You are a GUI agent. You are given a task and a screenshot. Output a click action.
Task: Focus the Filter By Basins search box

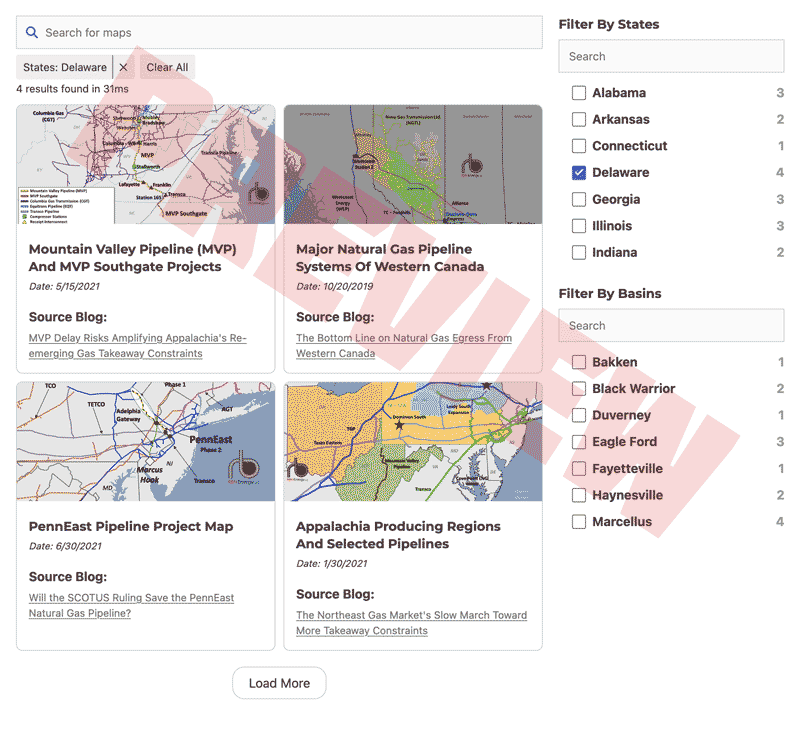pos(671,325)
